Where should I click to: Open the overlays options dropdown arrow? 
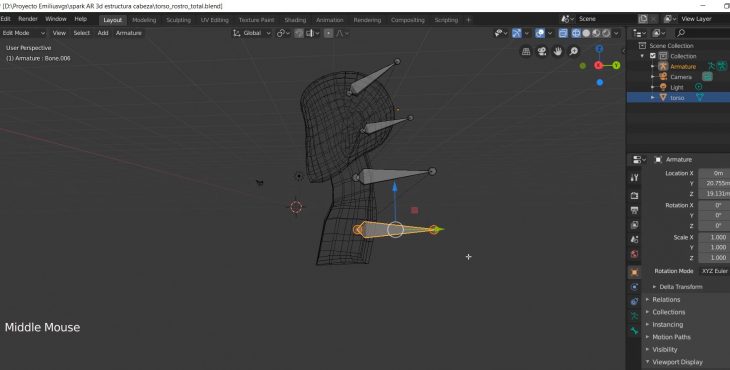(550, 33)
